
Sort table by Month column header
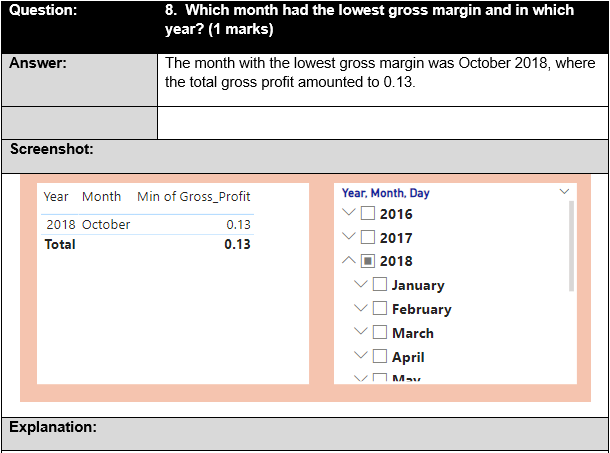coord(101,196)
